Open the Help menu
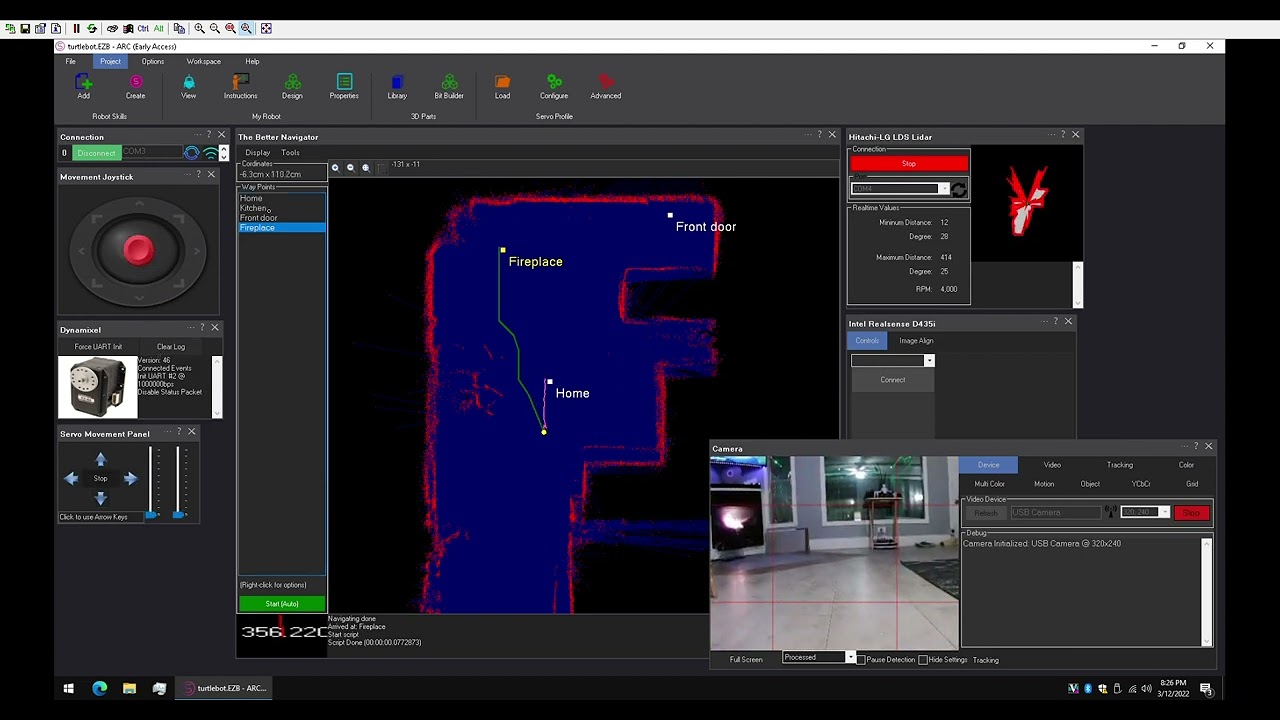 point(252,61)
